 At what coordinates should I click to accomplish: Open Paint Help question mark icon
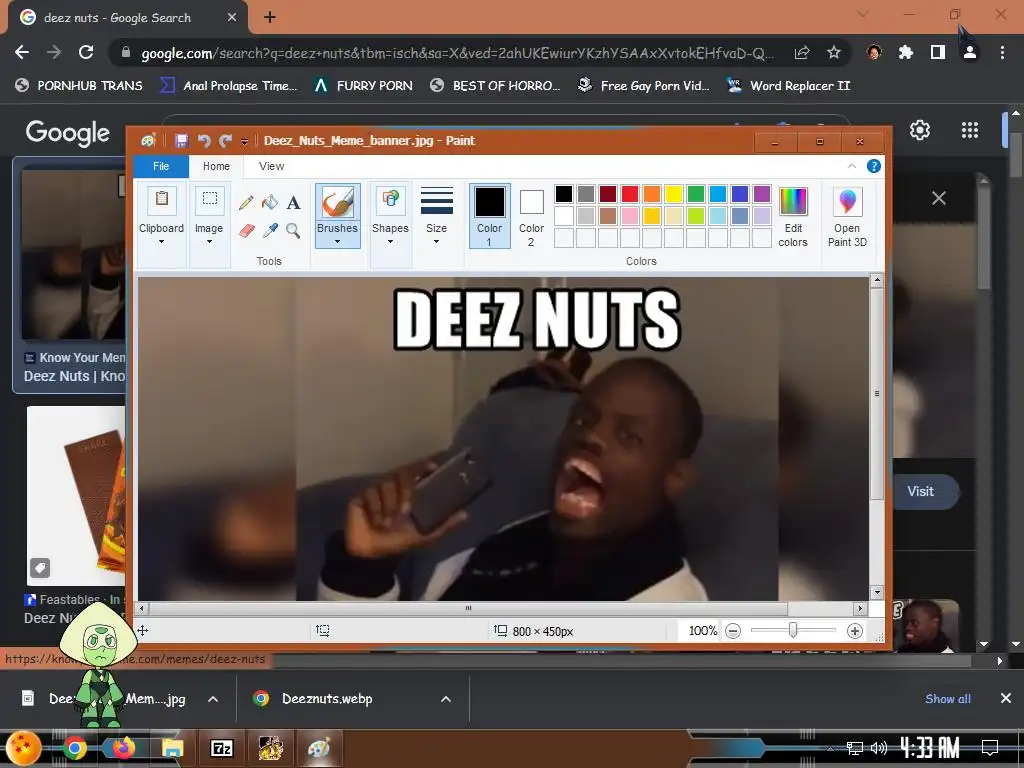coord(873,166)
